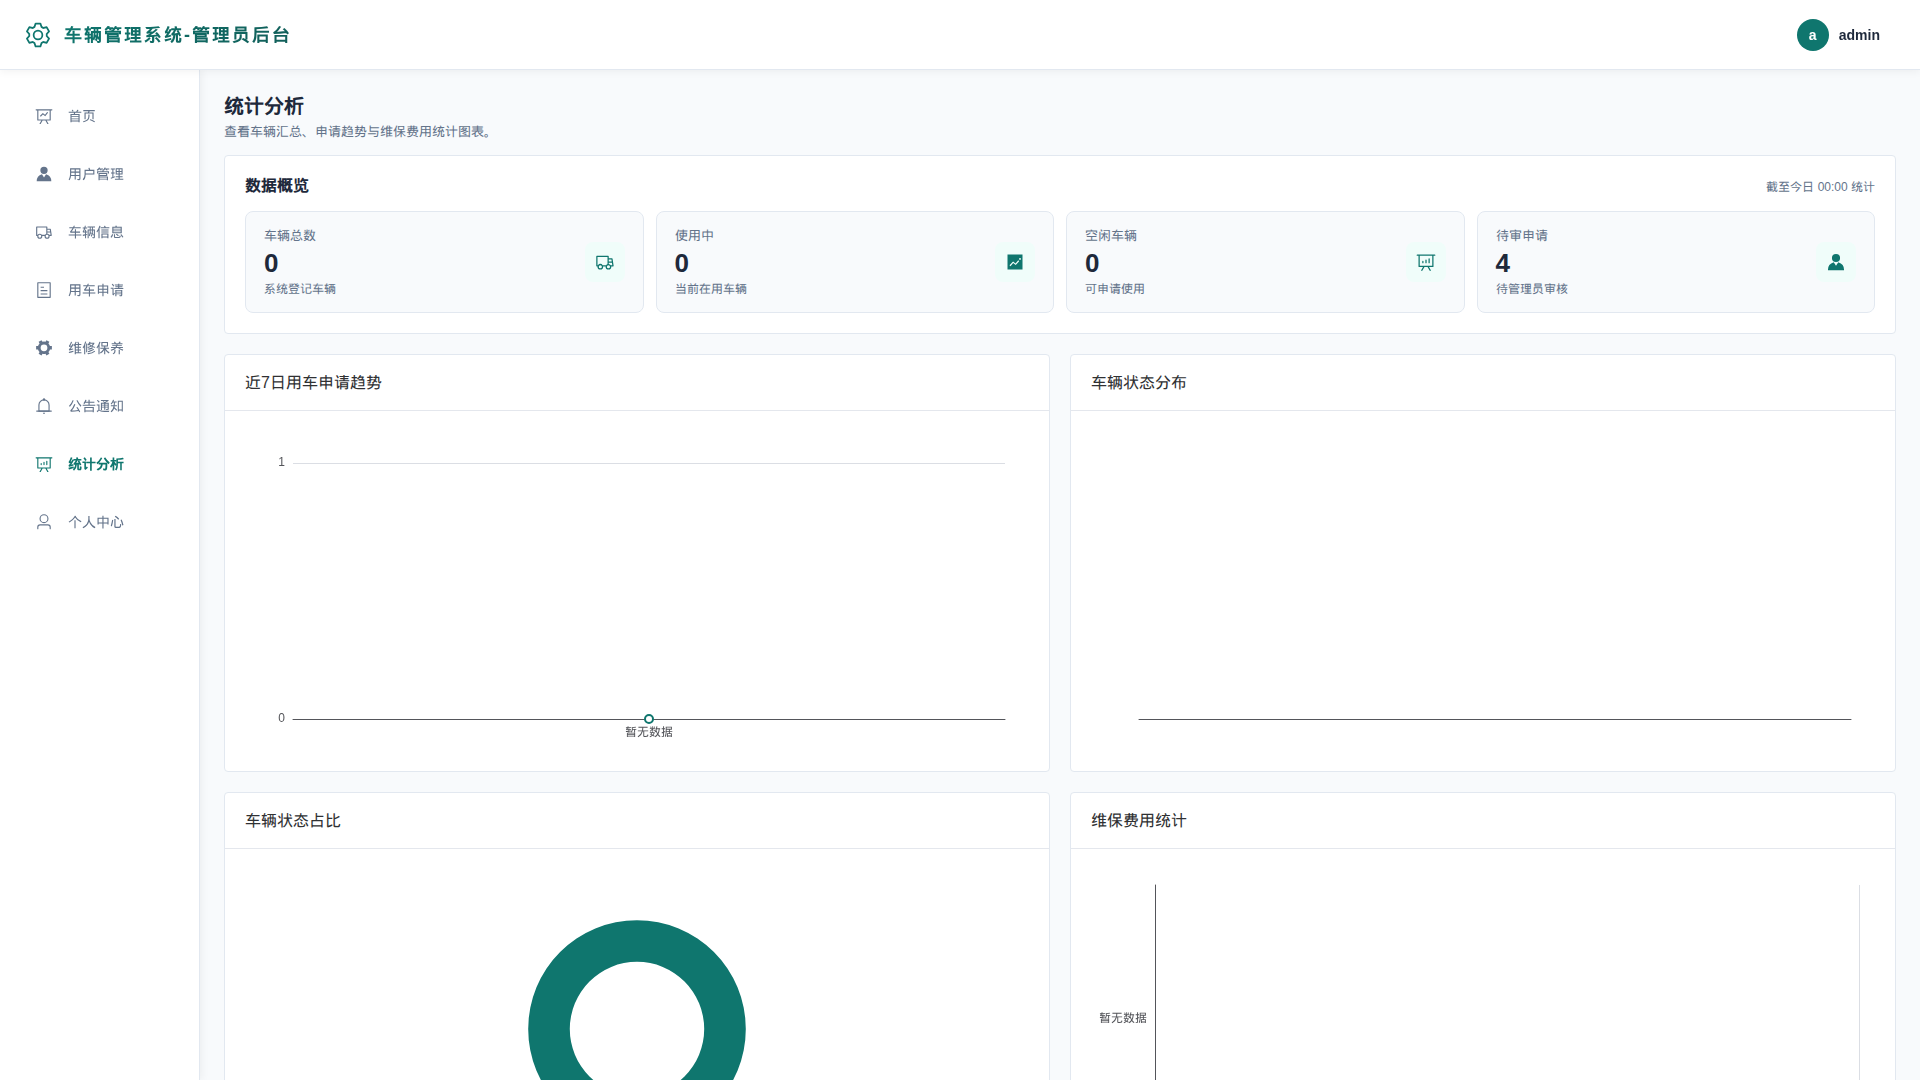Click the 车辆管理系统-管理员后台 title
This screenshot has height=1080, width=1920.
[x=177, y=35]
